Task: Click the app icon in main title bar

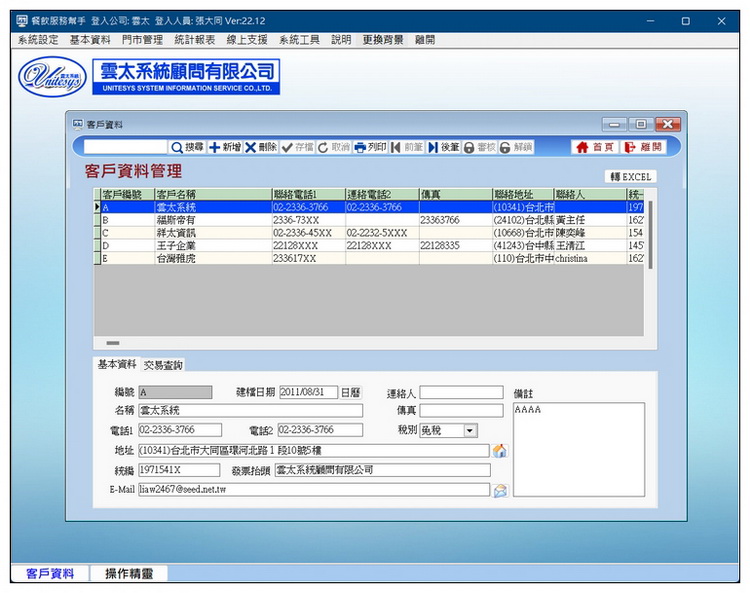Action: click(22, 21)
